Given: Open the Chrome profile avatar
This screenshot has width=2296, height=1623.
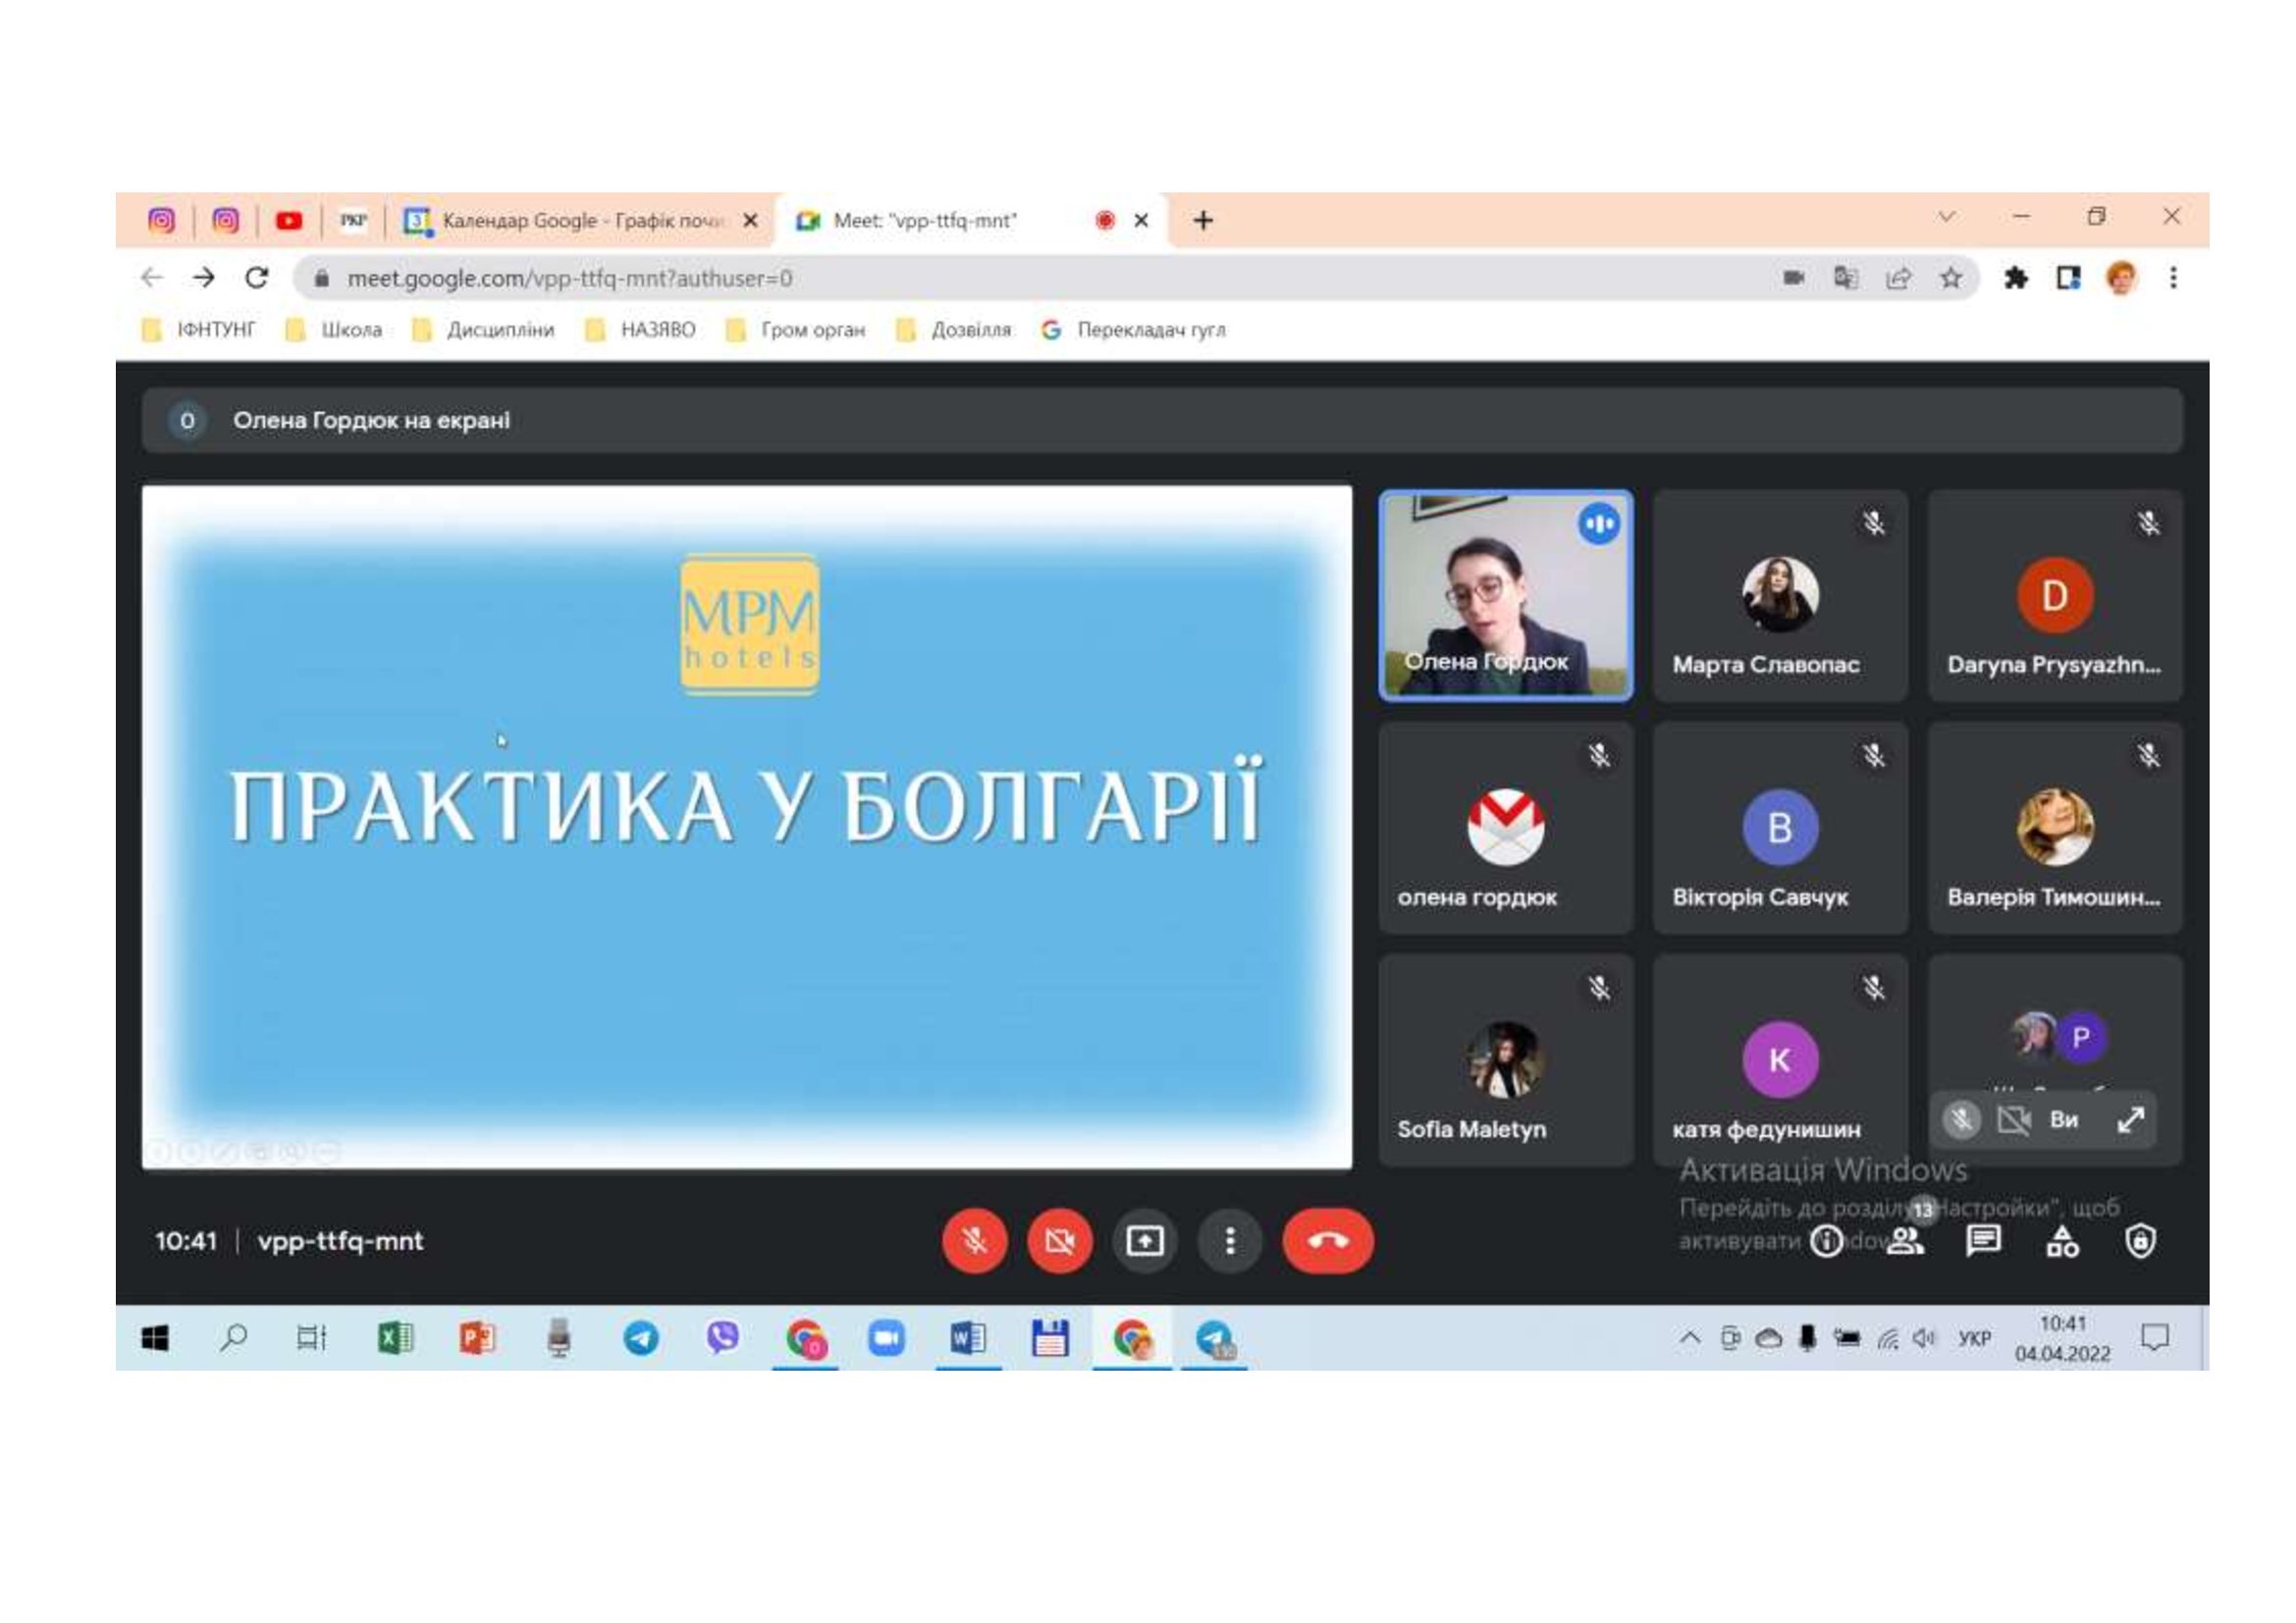Looking at the screenshot, I should (x=2121, y=278).
